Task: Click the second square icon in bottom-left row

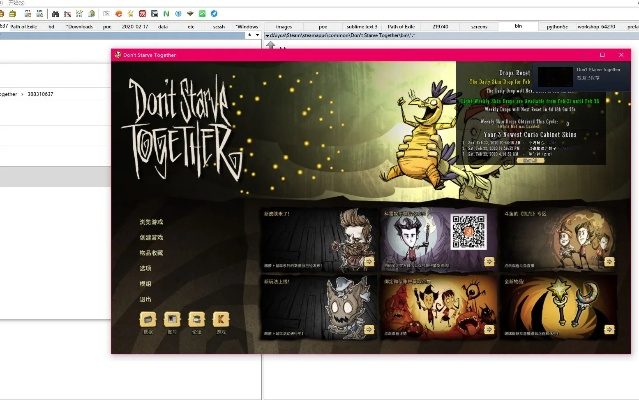Action: (x=172, y=319)
